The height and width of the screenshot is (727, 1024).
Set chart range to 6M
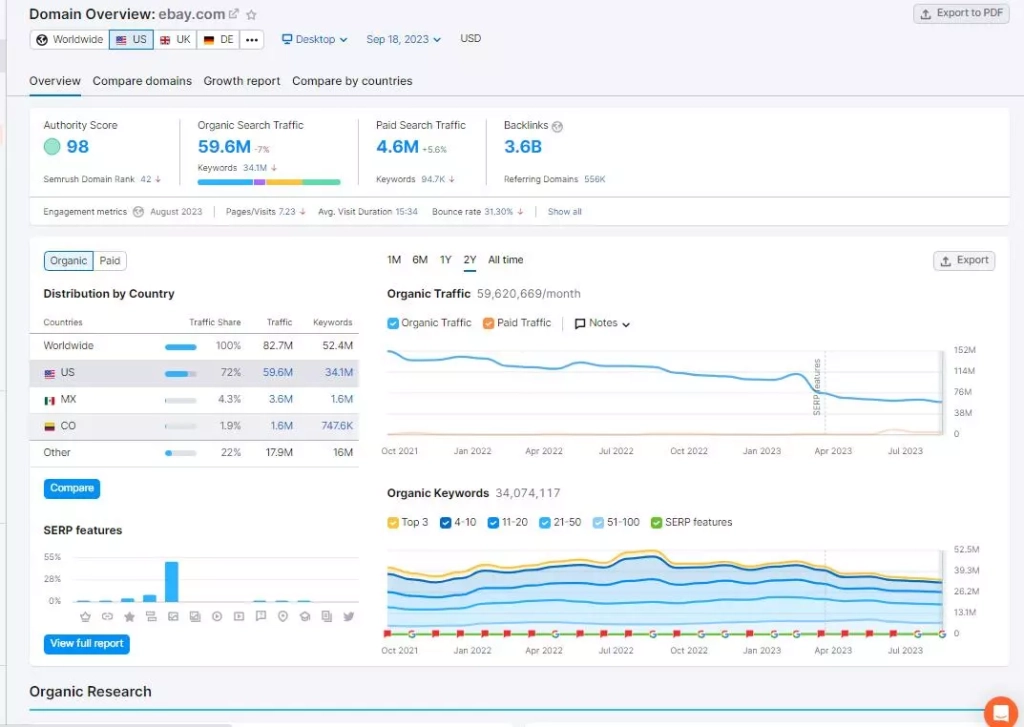[420, 260]
